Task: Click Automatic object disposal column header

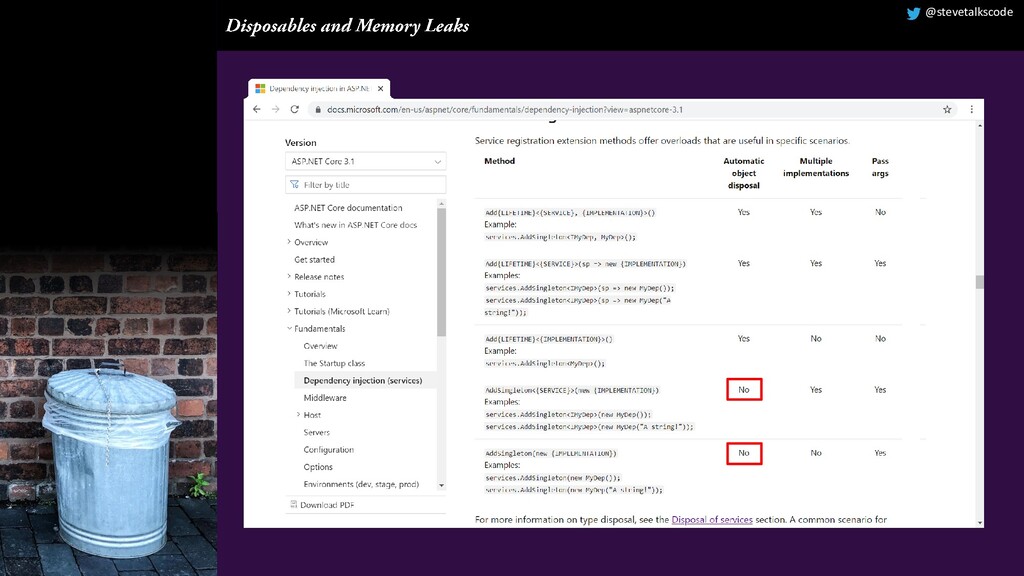Action: (x=743, y=173)
